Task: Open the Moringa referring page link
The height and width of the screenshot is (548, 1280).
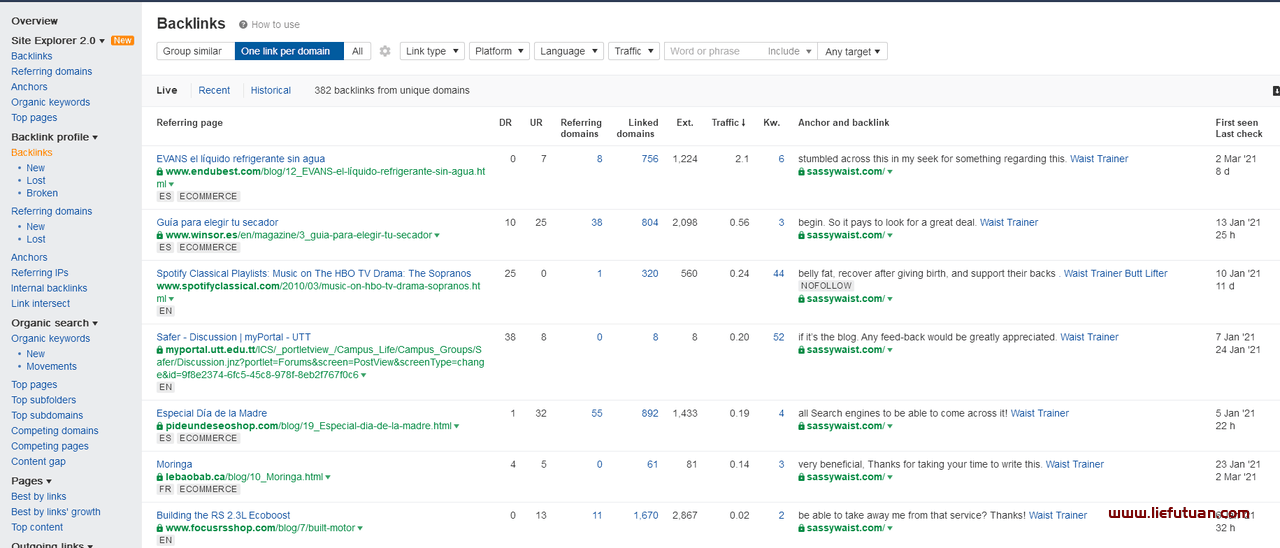Action: (x=174, y=464)
